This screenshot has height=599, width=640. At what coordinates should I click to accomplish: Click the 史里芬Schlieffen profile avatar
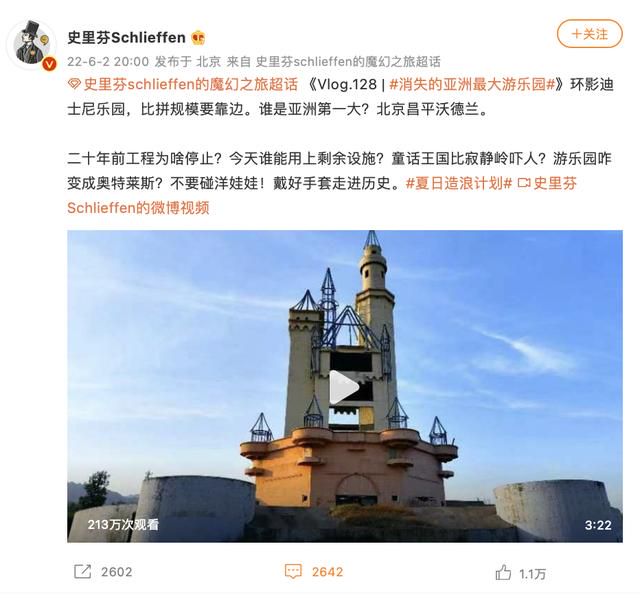pyautogui.click(x=31, y=45)
